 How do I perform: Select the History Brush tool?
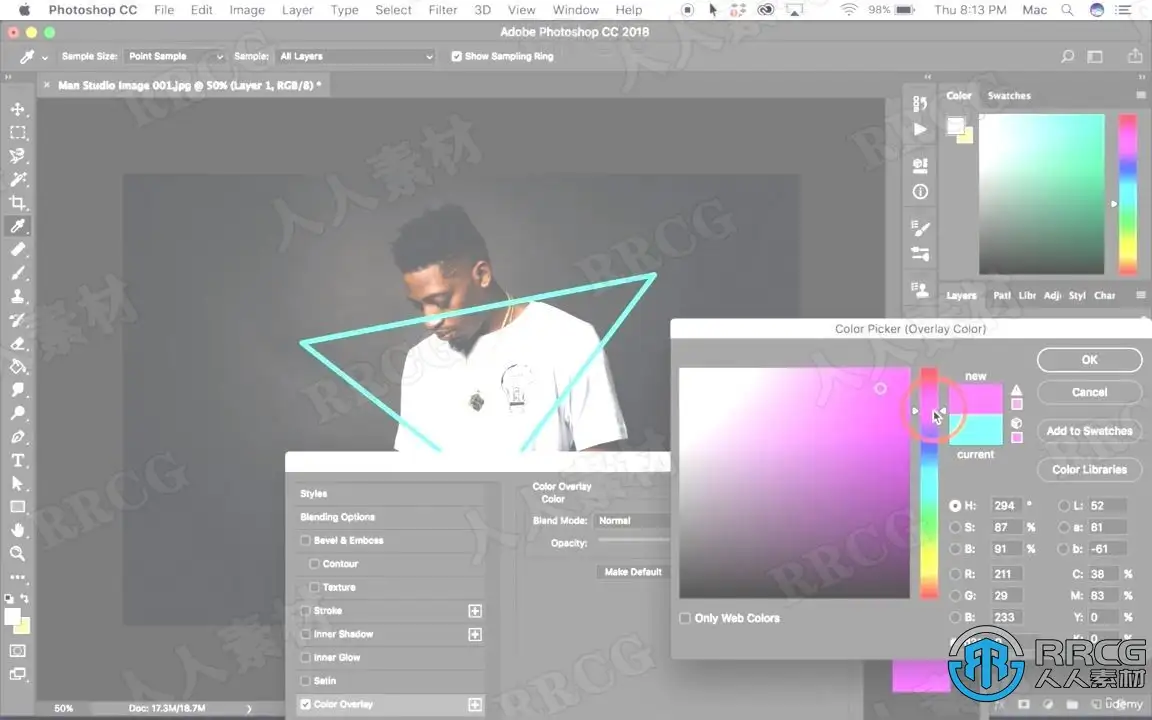pos(18,320)
